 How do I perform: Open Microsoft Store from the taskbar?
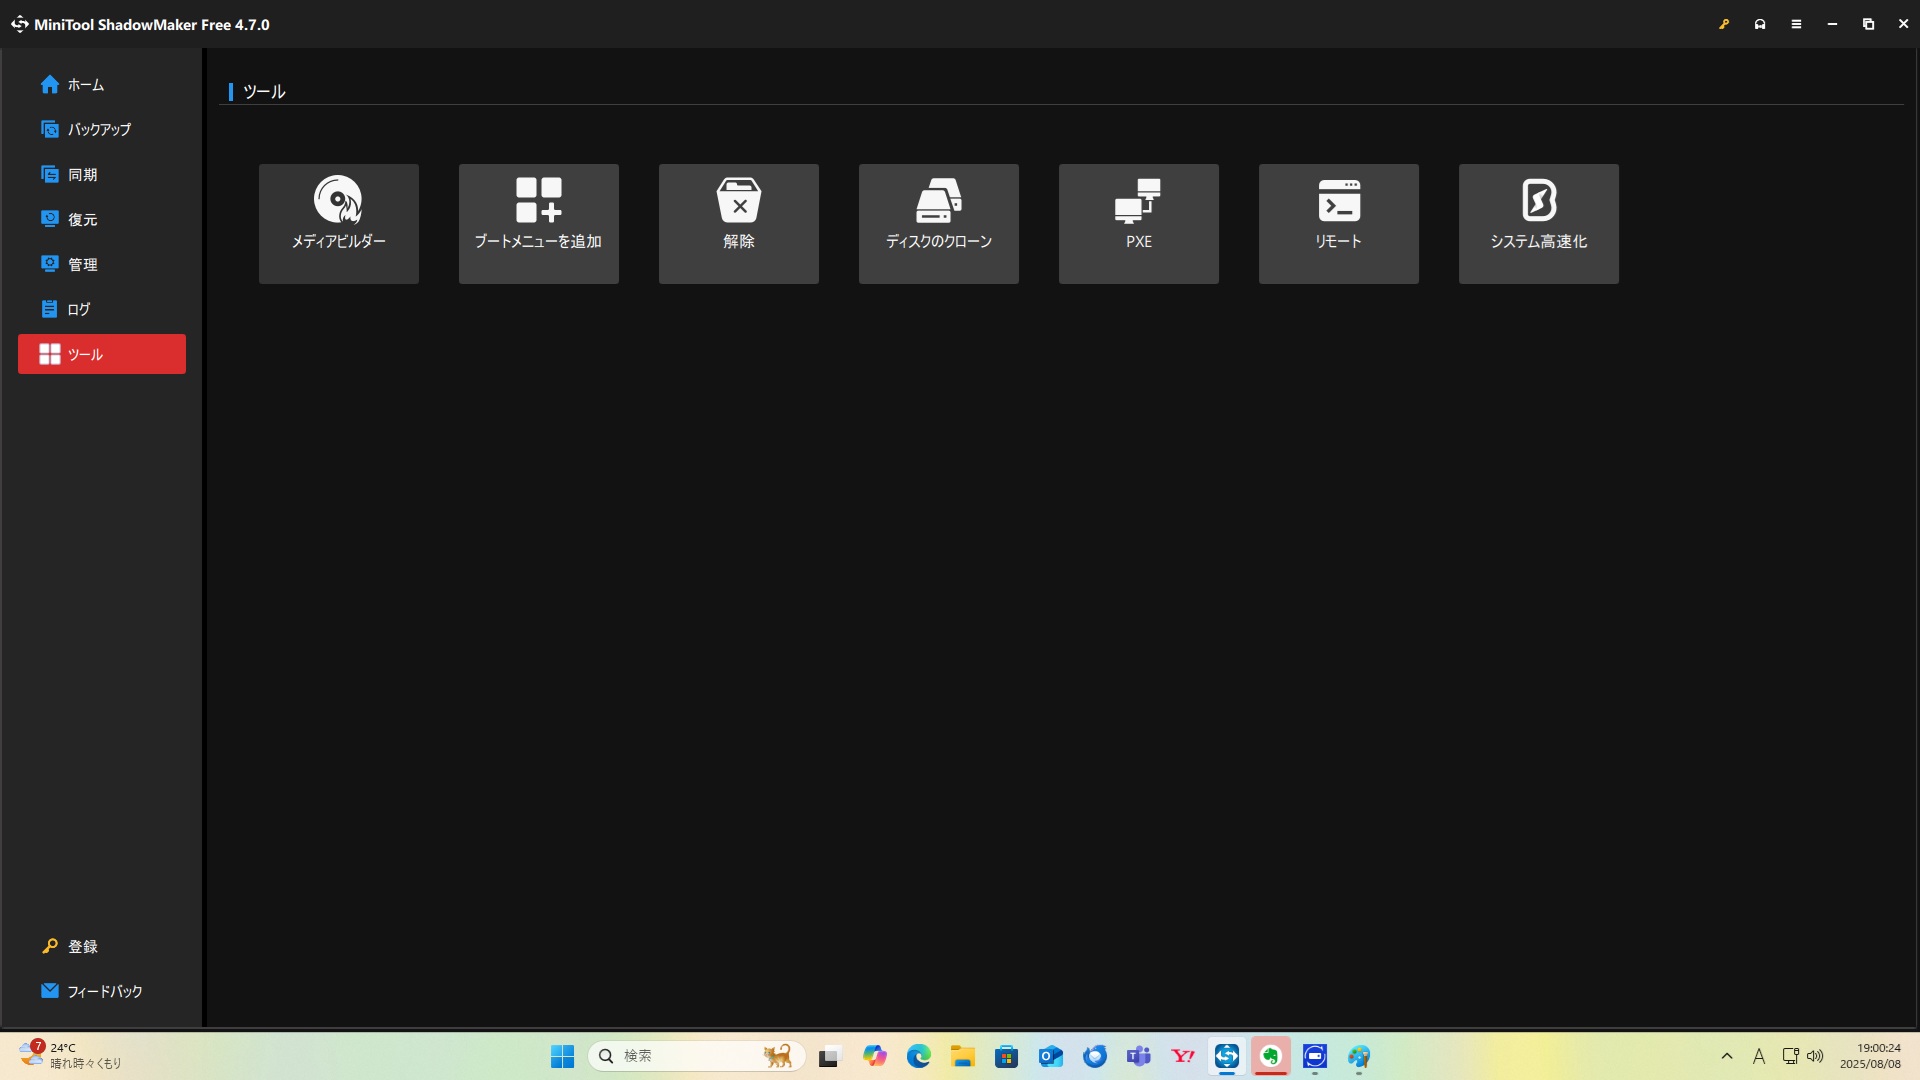(1007, 1056)
